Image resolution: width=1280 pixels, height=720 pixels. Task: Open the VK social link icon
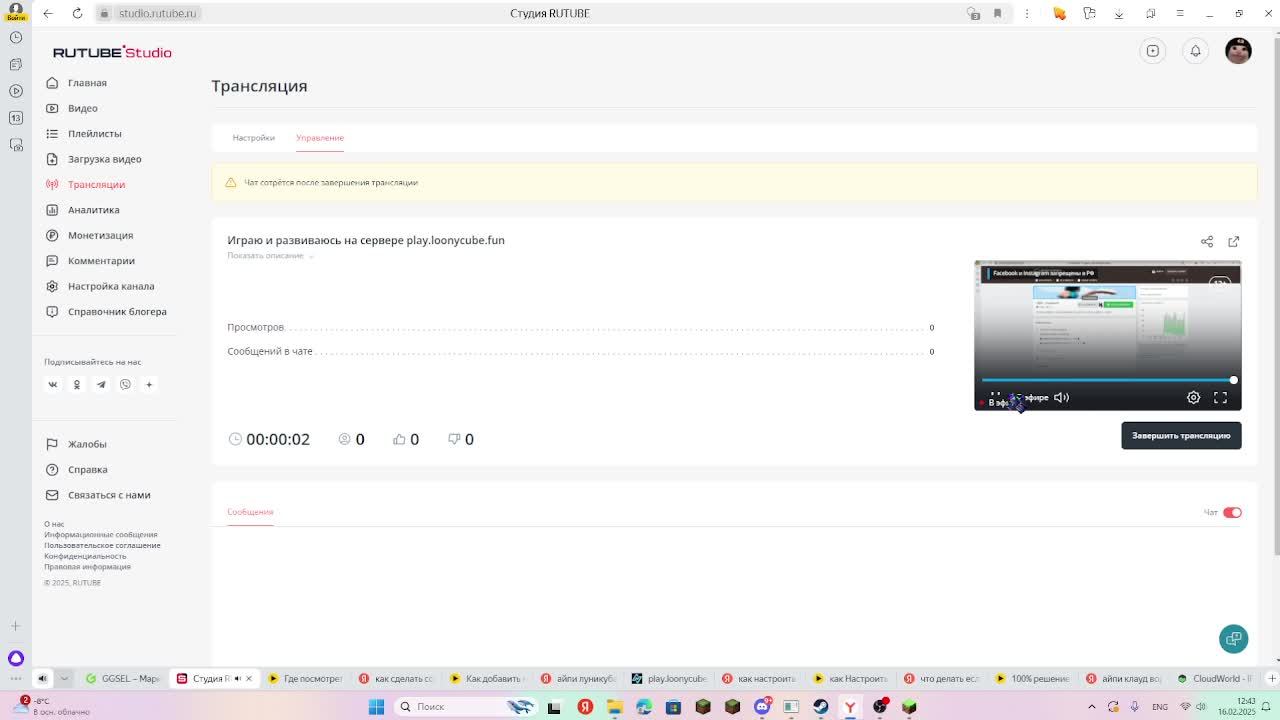pyautogui.click(x=53, y=385)
